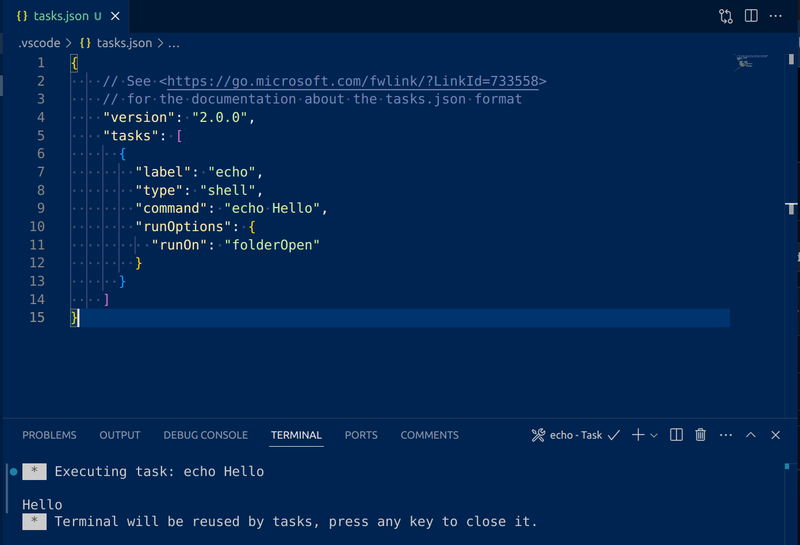The height and width of the screenshot is (545, 800).
Task: Open Changes compare icon in editor toolbar
Action: coord(726,16)
